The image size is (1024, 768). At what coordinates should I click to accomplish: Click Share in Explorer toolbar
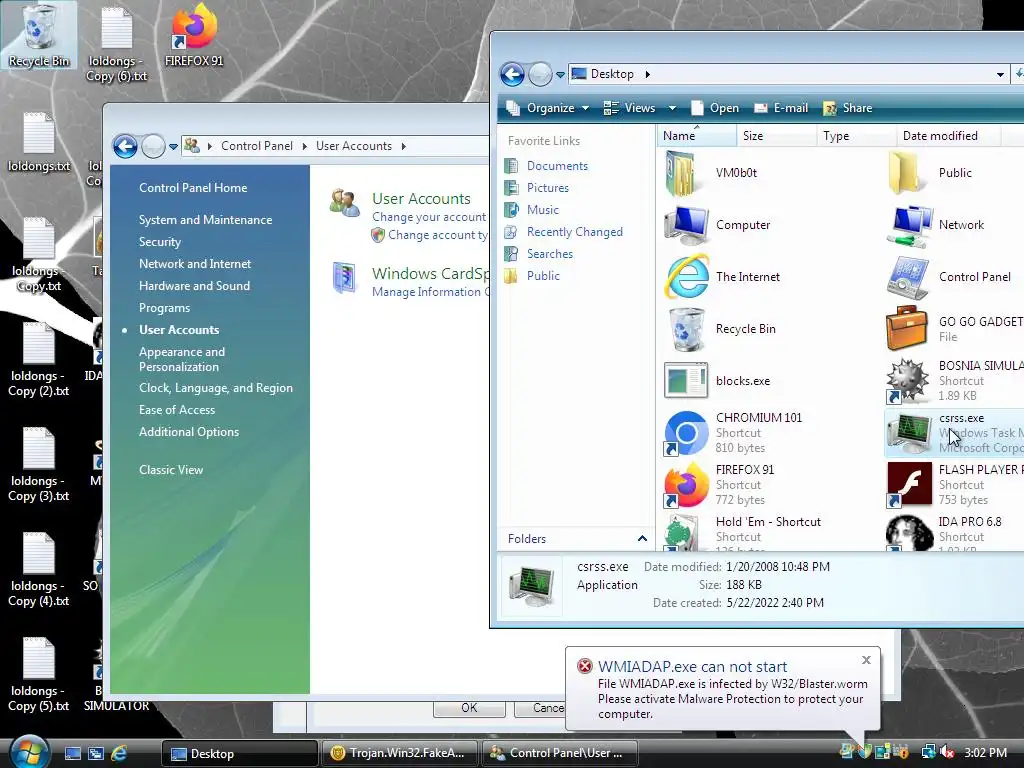(x=848, y=108)
